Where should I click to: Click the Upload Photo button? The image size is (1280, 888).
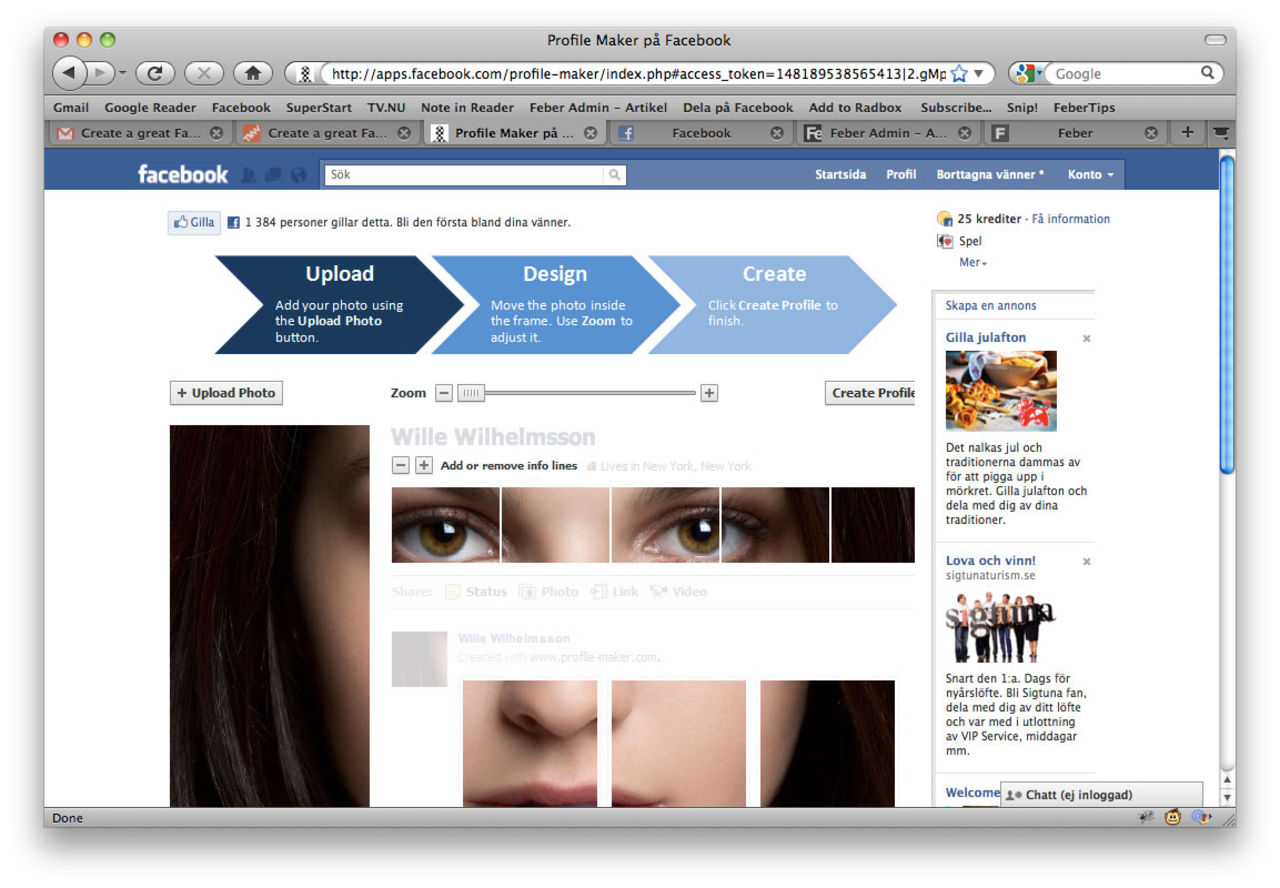226,393
